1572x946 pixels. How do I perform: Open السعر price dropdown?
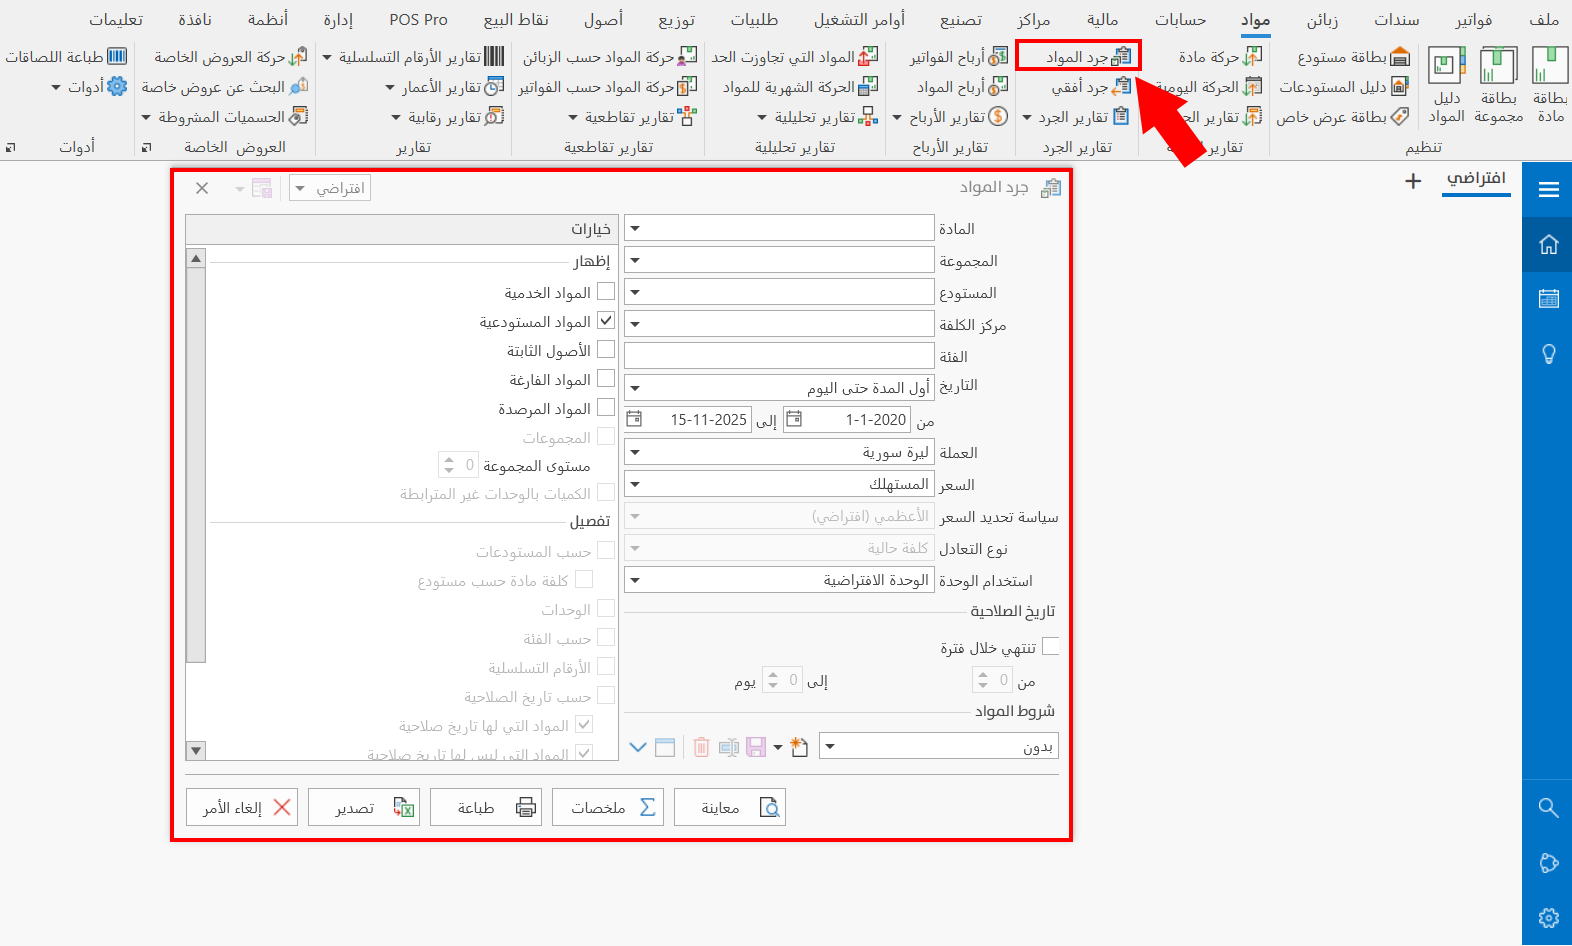coord(636,484)
